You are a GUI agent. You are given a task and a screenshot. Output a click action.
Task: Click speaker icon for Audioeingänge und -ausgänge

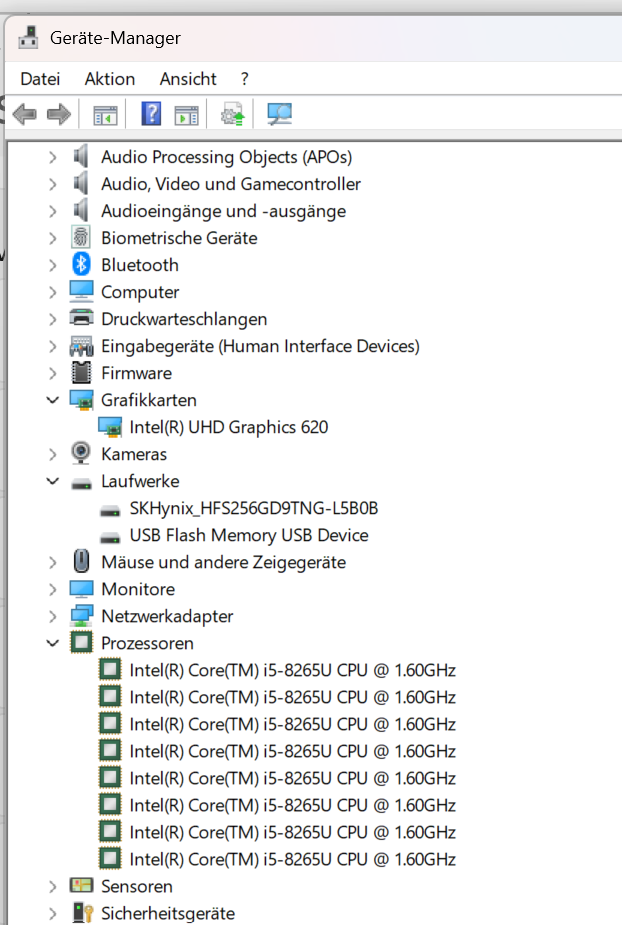tap(81, 211)
